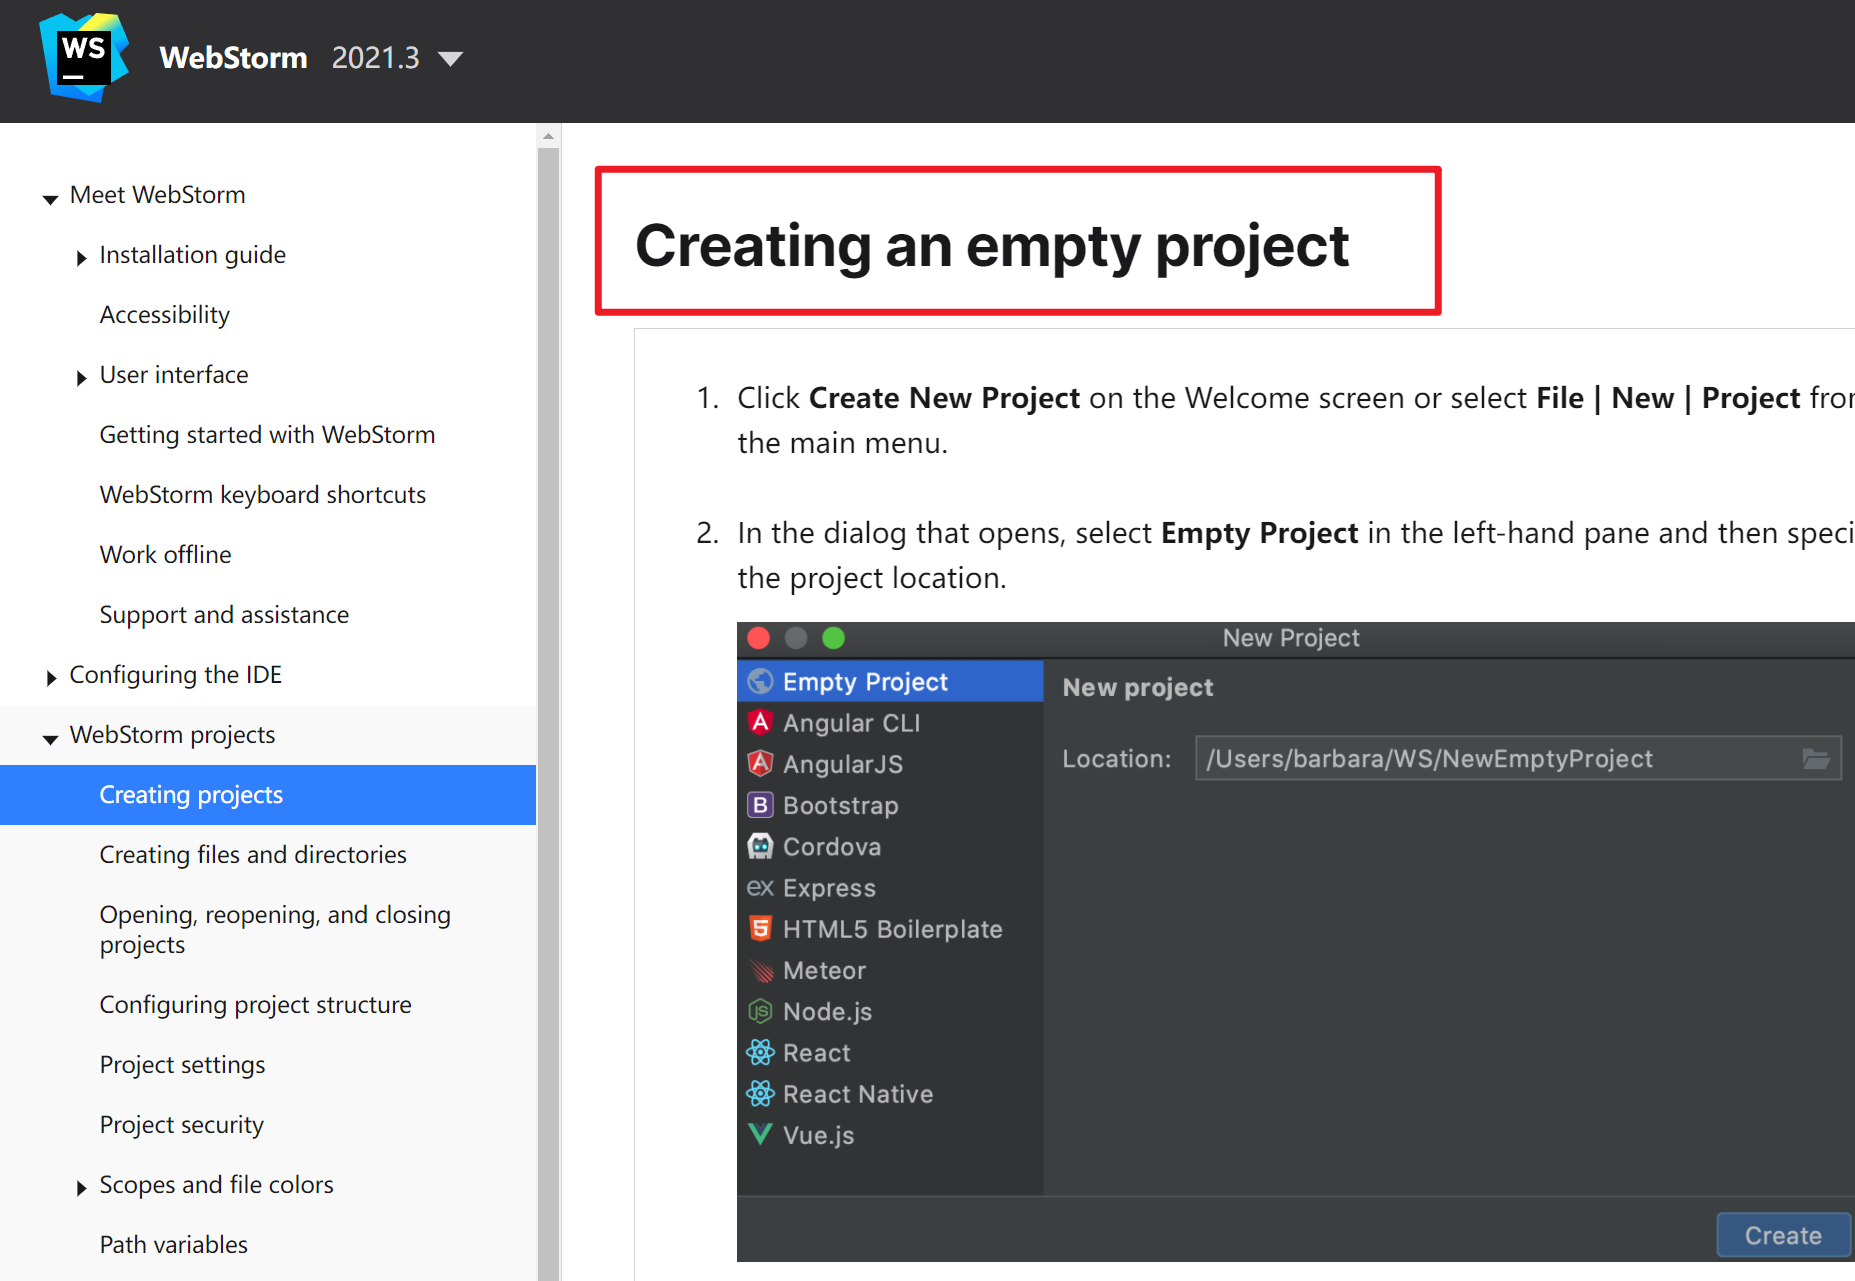
Task: Select the Creating projects item
Action: point(268,795)
